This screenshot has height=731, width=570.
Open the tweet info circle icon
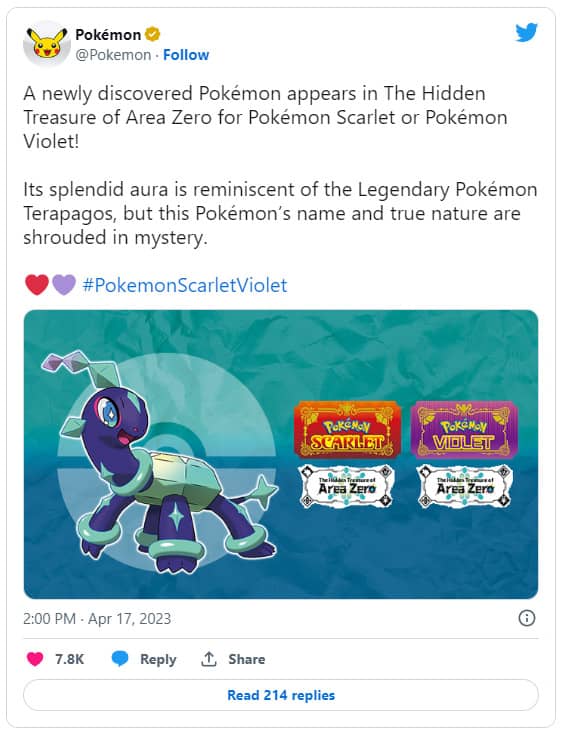527,618
